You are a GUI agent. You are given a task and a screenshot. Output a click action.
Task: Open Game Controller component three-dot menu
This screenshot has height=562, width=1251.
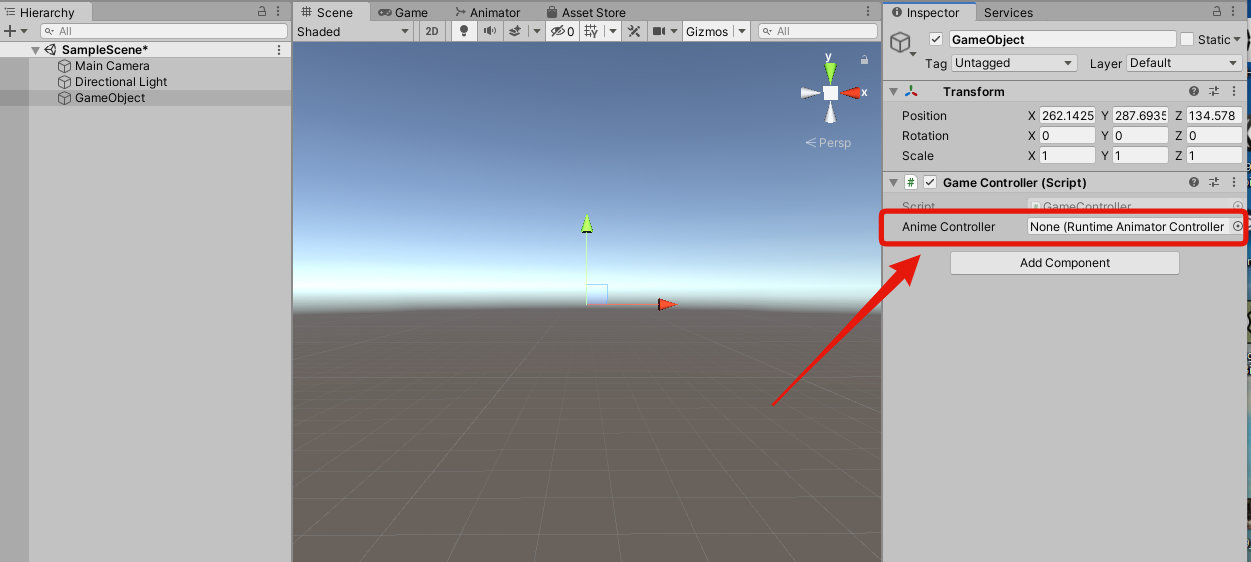point(1234,182)
